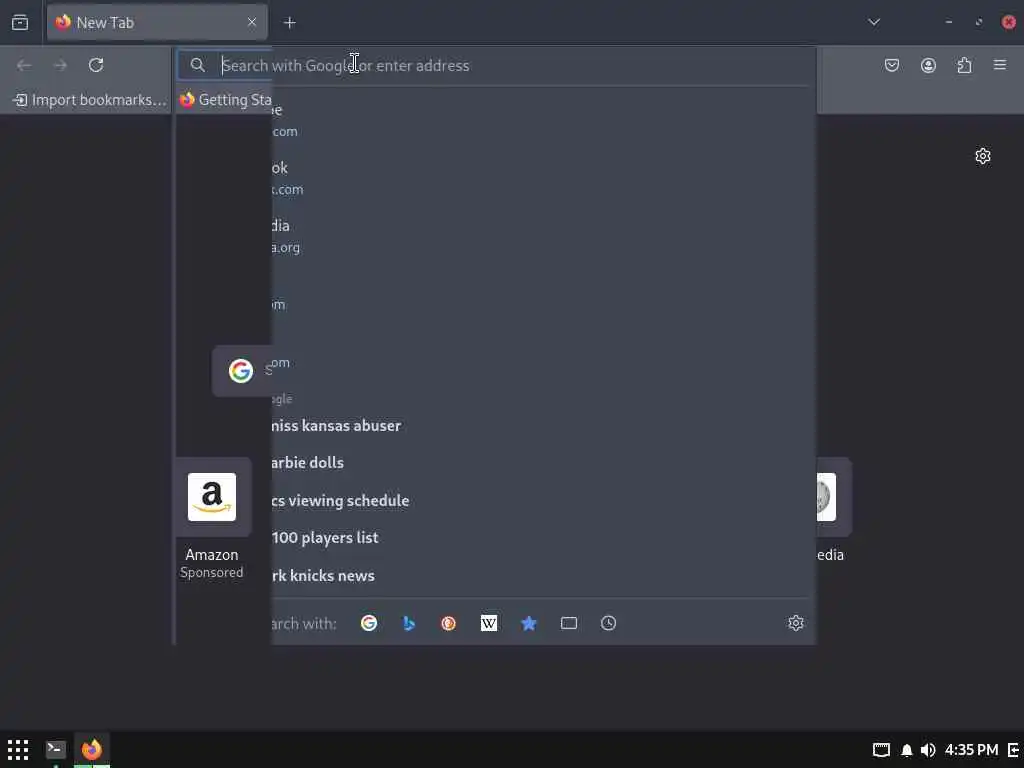Open new tab page customize gear
Screen dimensions: 1024x768
pyautogui.click(x=983, y=156)
